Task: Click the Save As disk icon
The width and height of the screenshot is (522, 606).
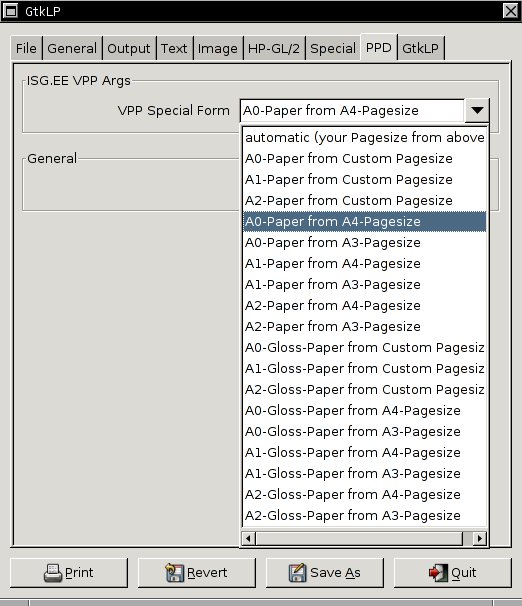Action: 297,573
